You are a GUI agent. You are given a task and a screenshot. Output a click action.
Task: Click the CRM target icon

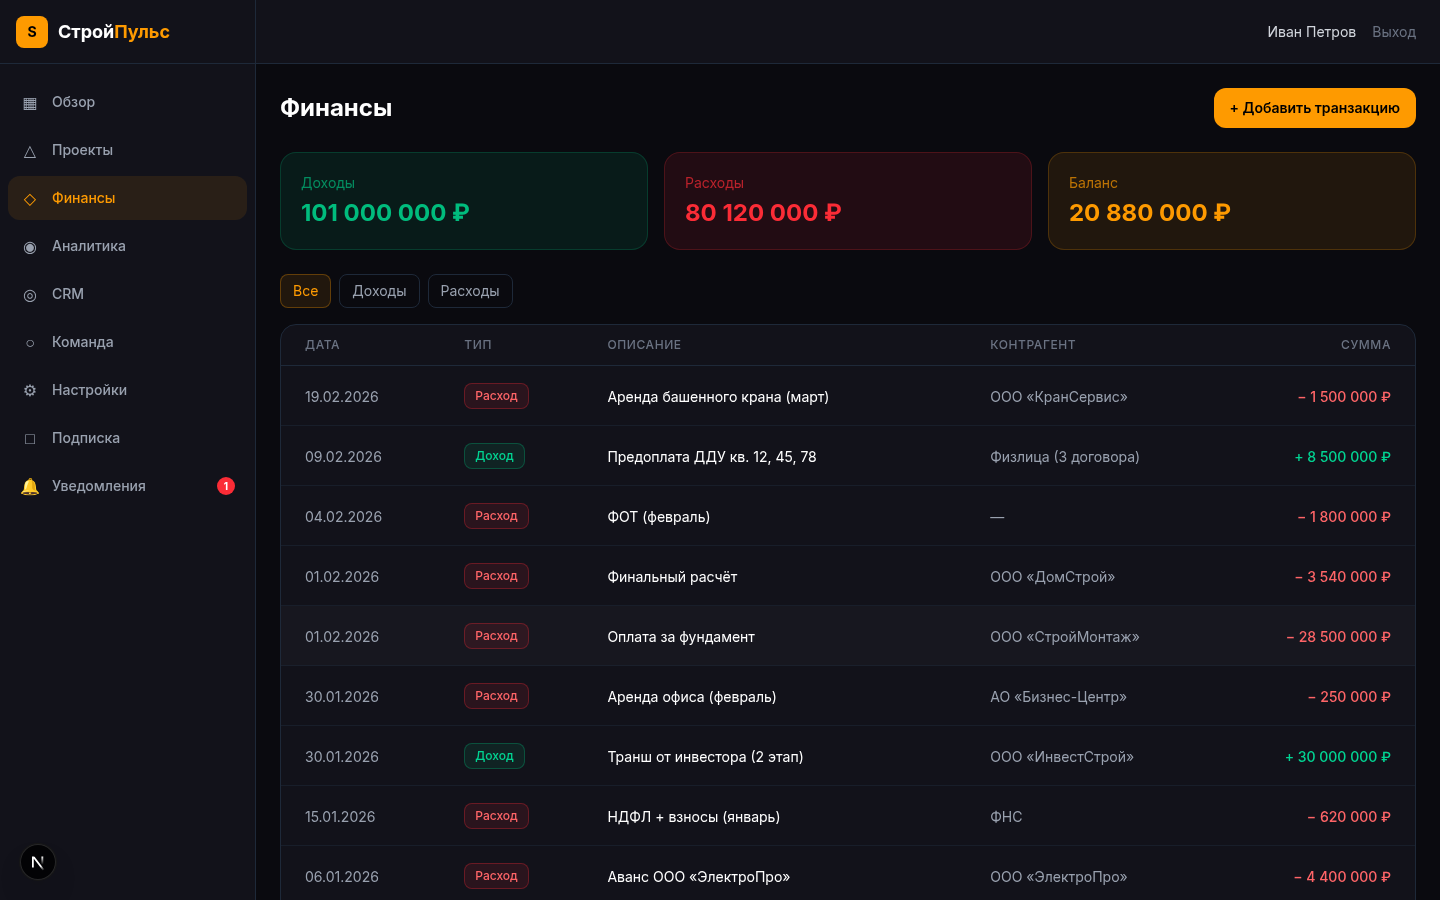30,295
